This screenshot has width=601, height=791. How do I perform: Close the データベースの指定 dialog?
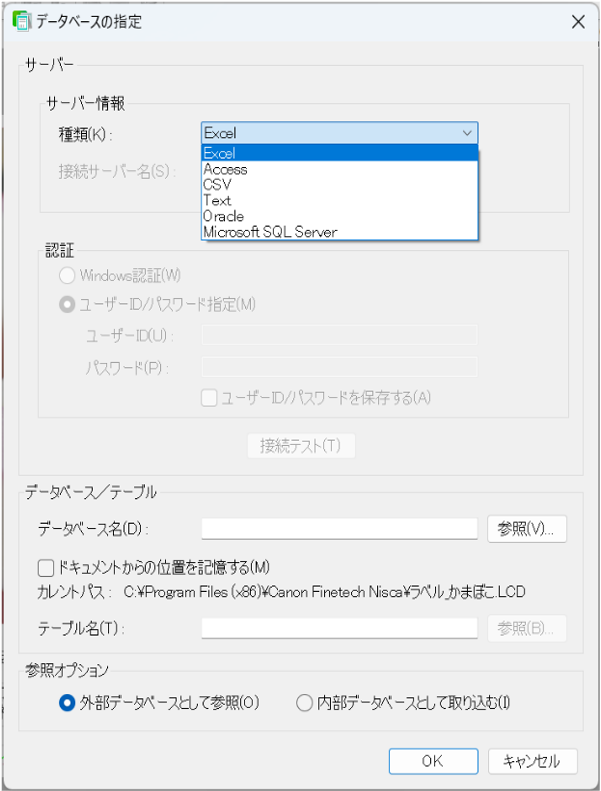coord(577,21)
